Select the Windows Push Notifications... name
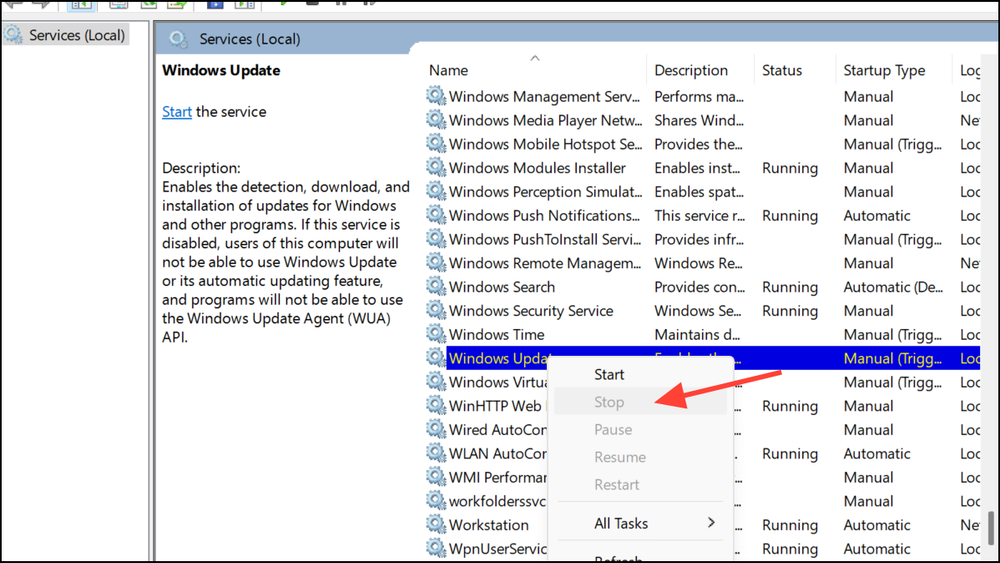Viewport: 1000px width, 563px height. click(544, 216)
